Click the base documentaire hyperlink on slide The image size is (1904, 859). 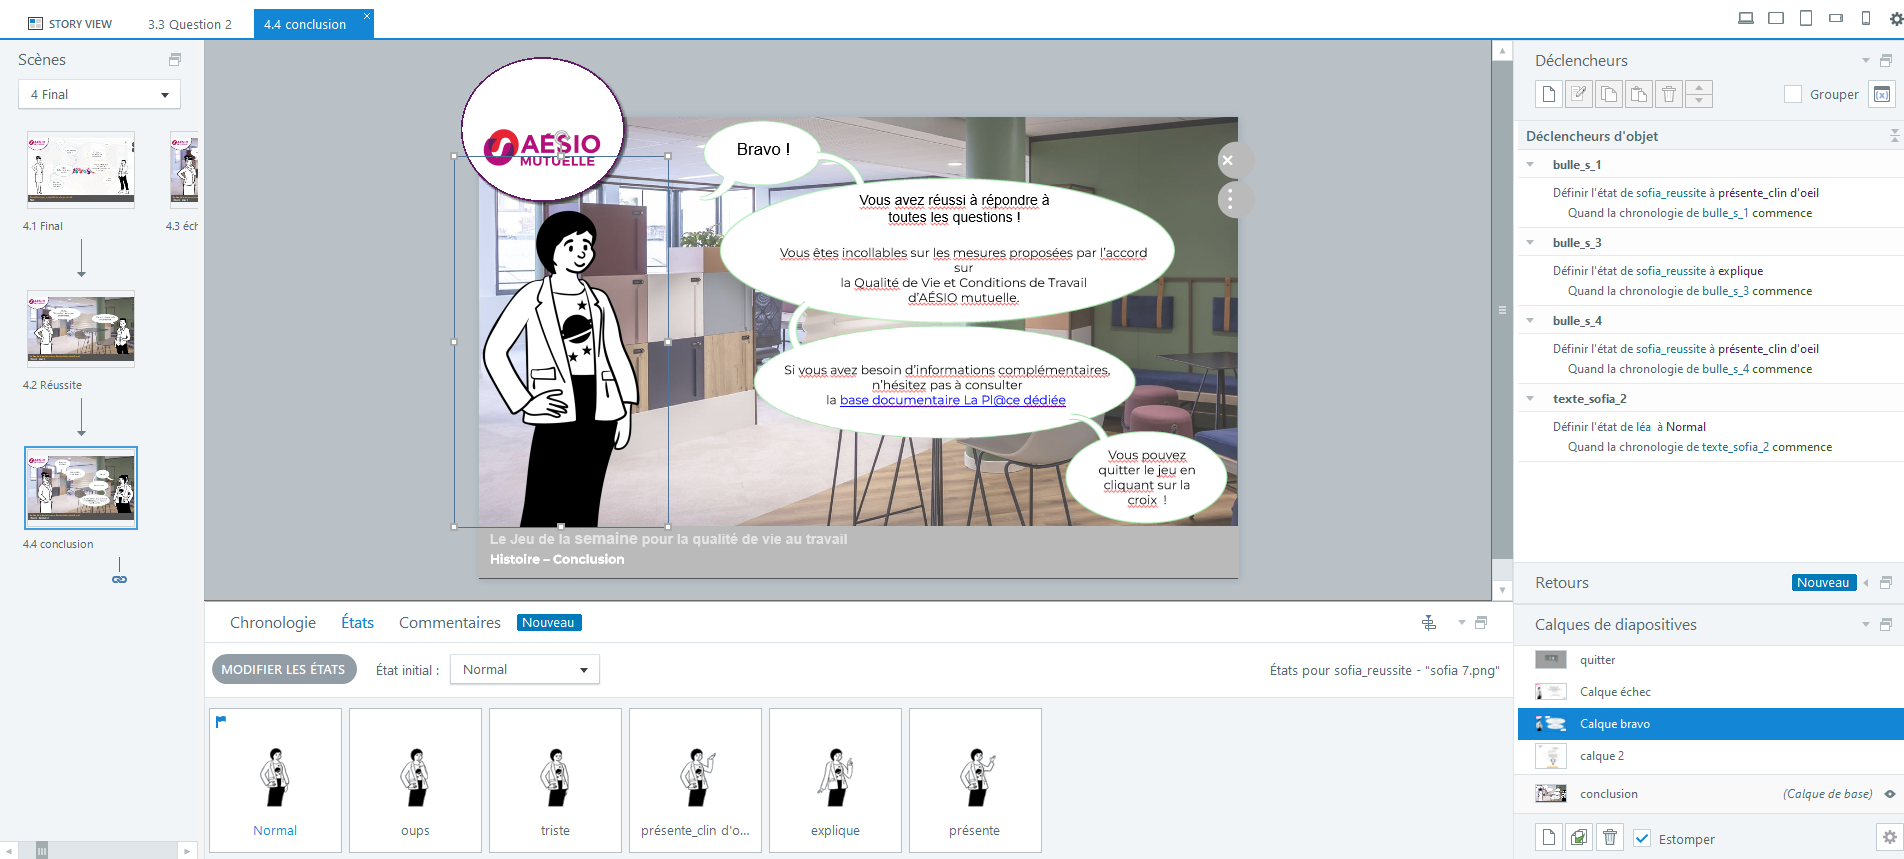(x=952, y=400)
